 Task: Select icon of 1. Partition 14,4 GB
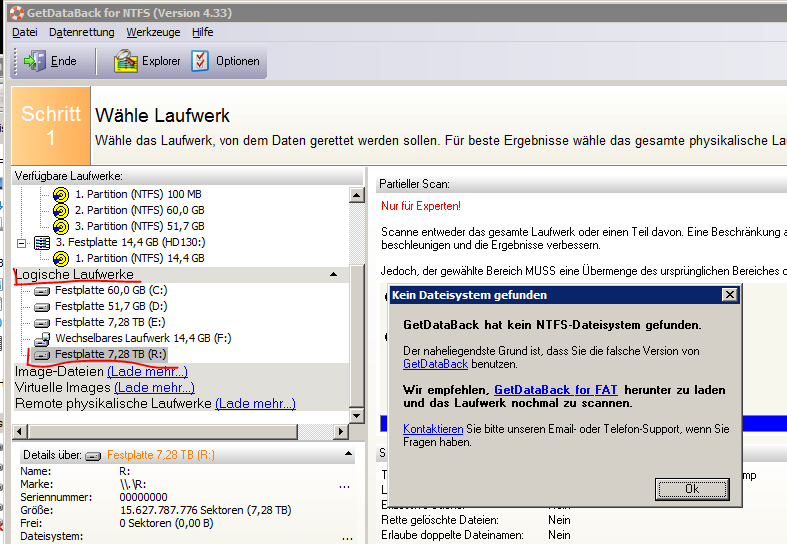point(61,258)
